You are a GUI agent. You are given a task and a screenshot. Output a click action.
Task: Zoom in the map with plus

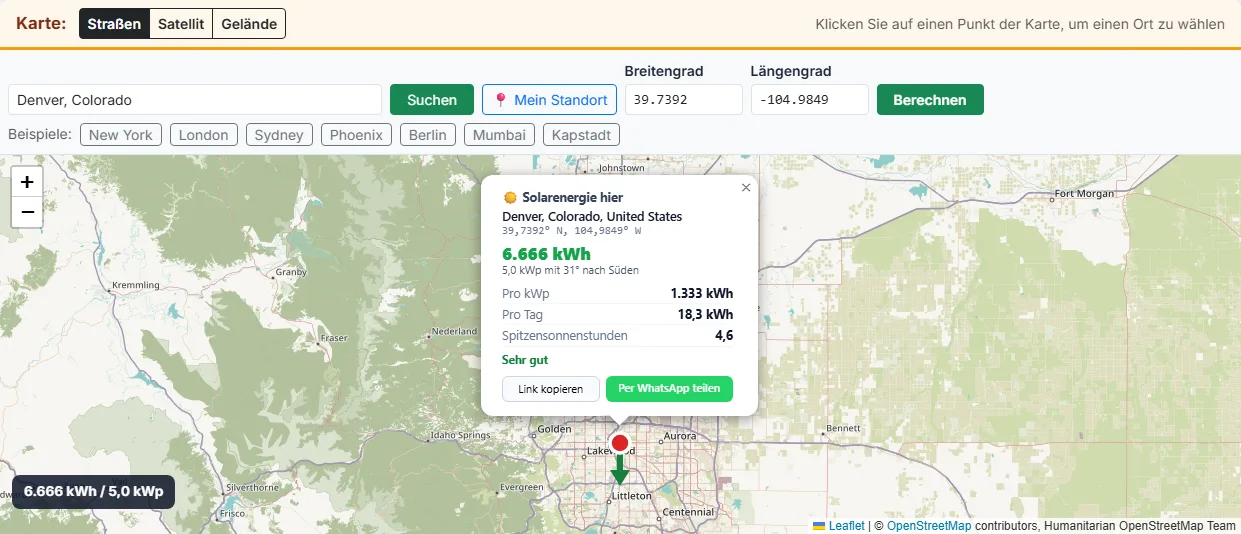[27, 182]
